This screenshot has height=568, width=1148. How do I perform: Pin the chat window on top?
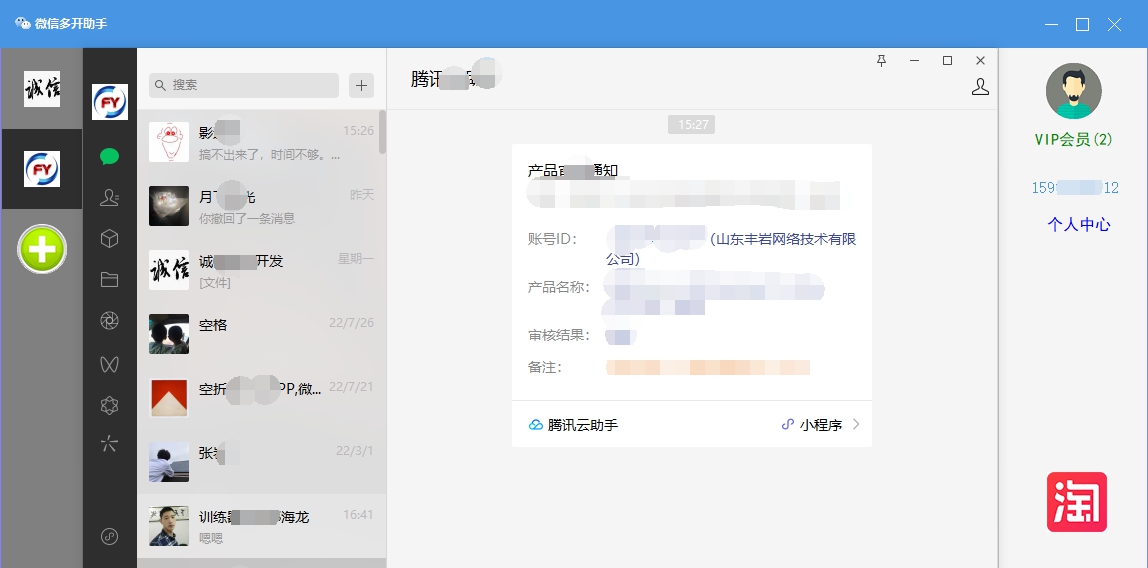882,61
